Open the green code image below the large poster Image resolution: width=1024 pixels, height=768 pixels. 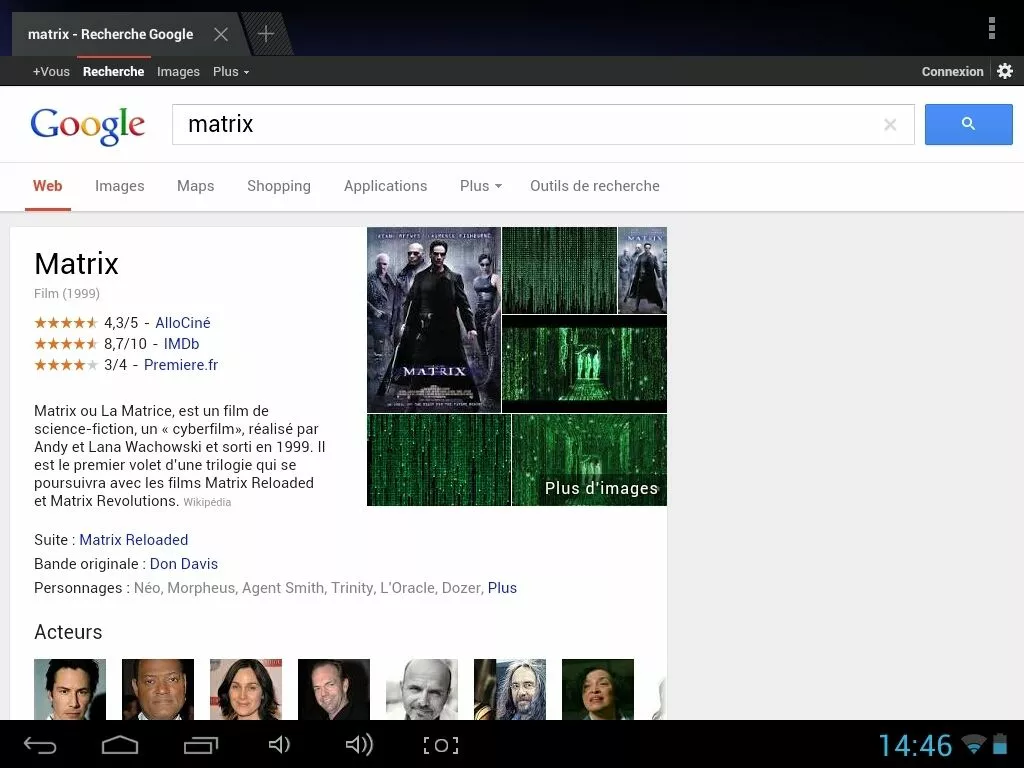pyautogui.click(x=439, y=460)
